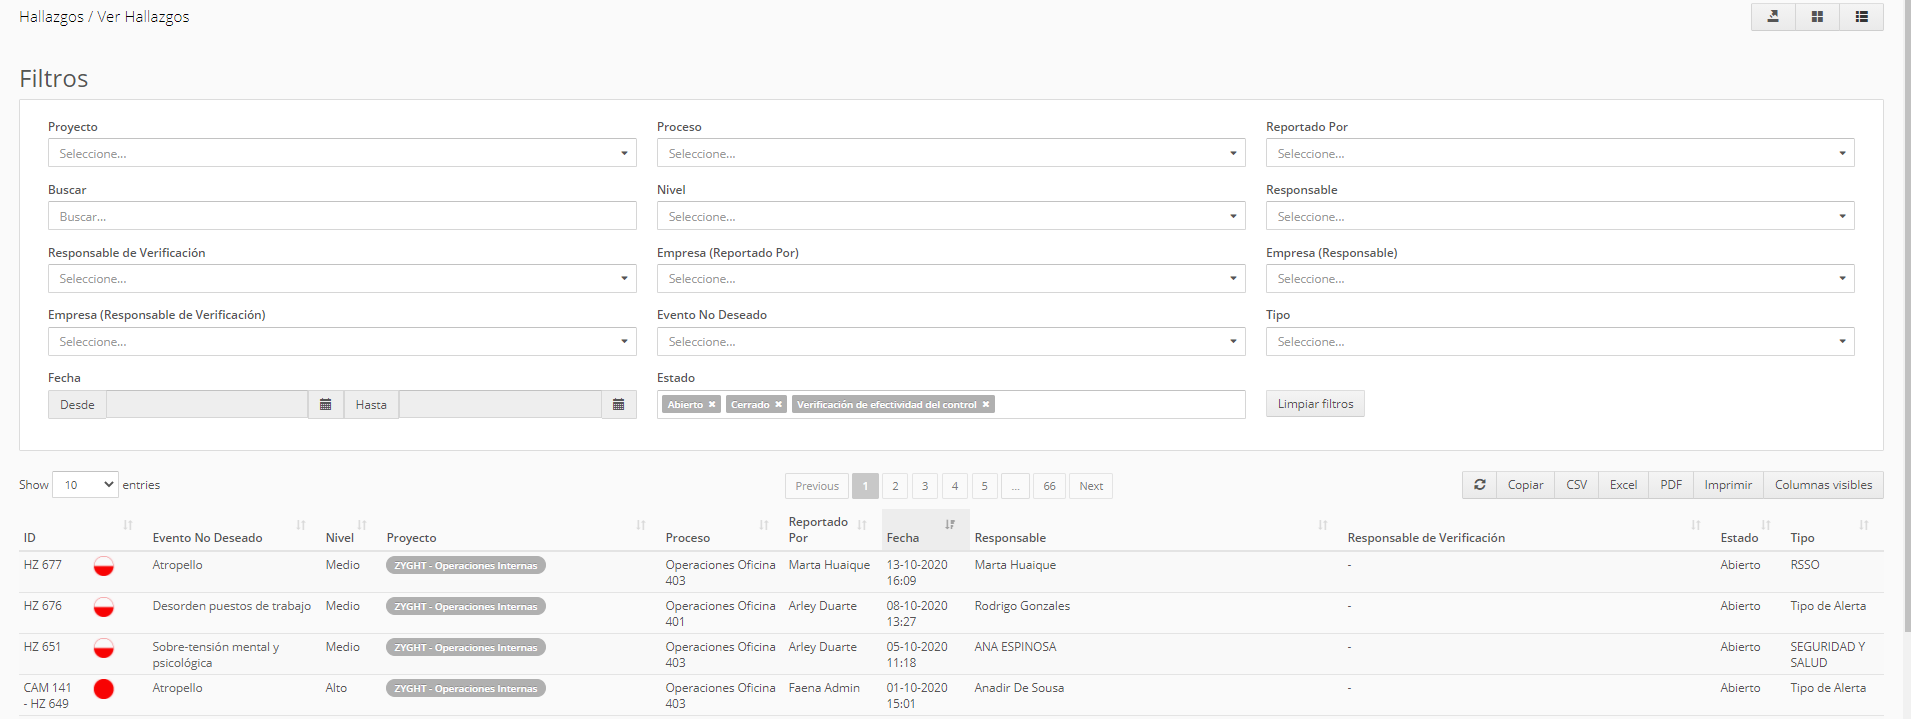This screenshot has height=719, width=1911.
Task: Click the Buscar search input field
Action: point(342,217)
